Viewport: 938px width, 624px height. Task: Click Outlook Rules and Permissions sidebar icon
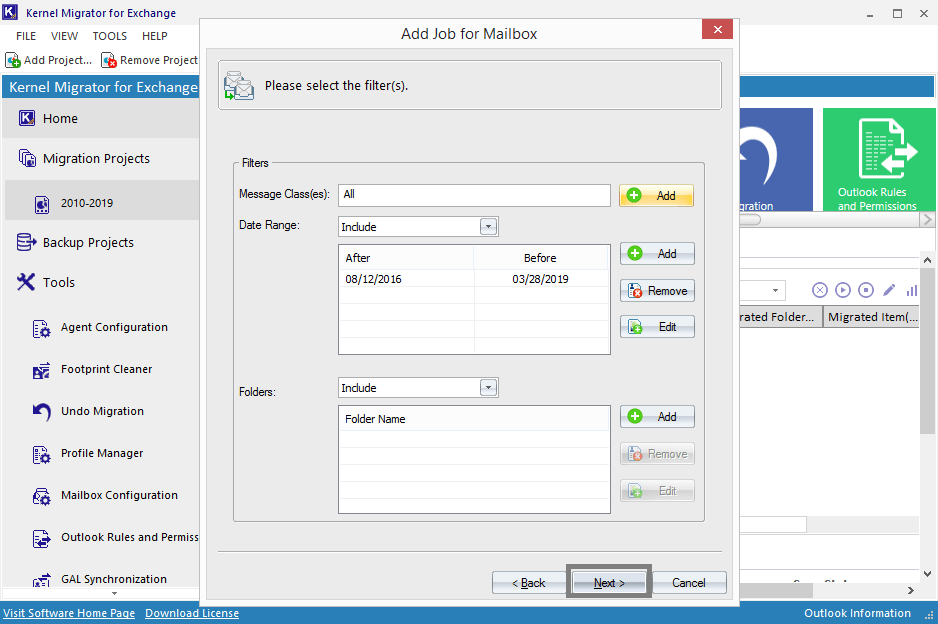coord(41,538)
